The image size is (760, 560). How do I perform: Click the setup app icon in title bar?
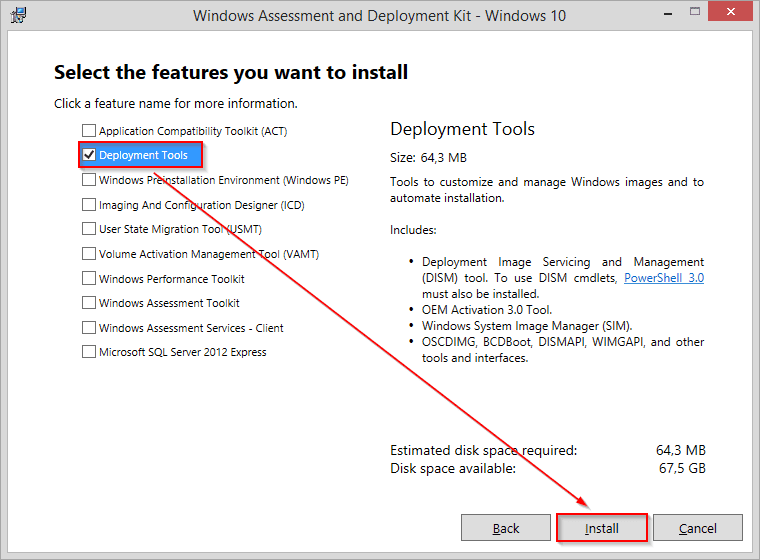pyautogui.click(x=18, y=15)
